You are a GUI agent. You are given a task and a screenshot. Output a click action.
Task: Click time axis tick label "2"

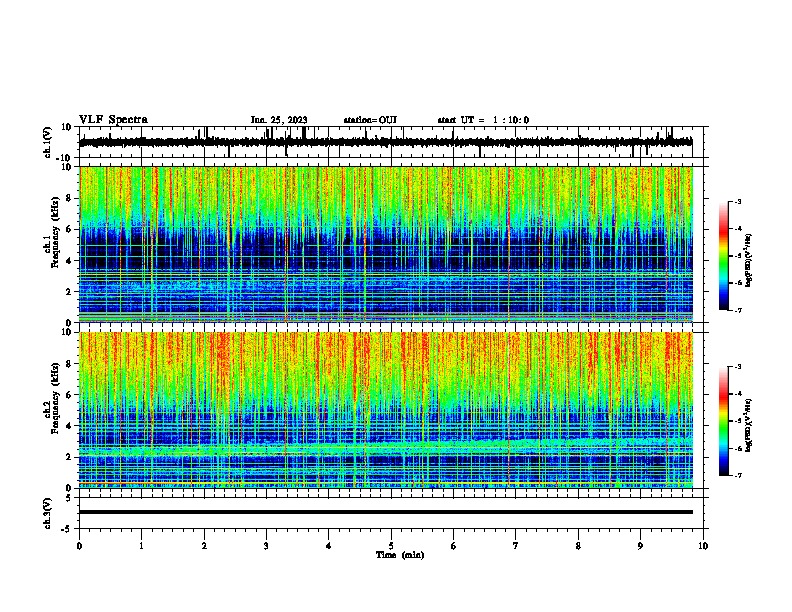coord(204,546)
